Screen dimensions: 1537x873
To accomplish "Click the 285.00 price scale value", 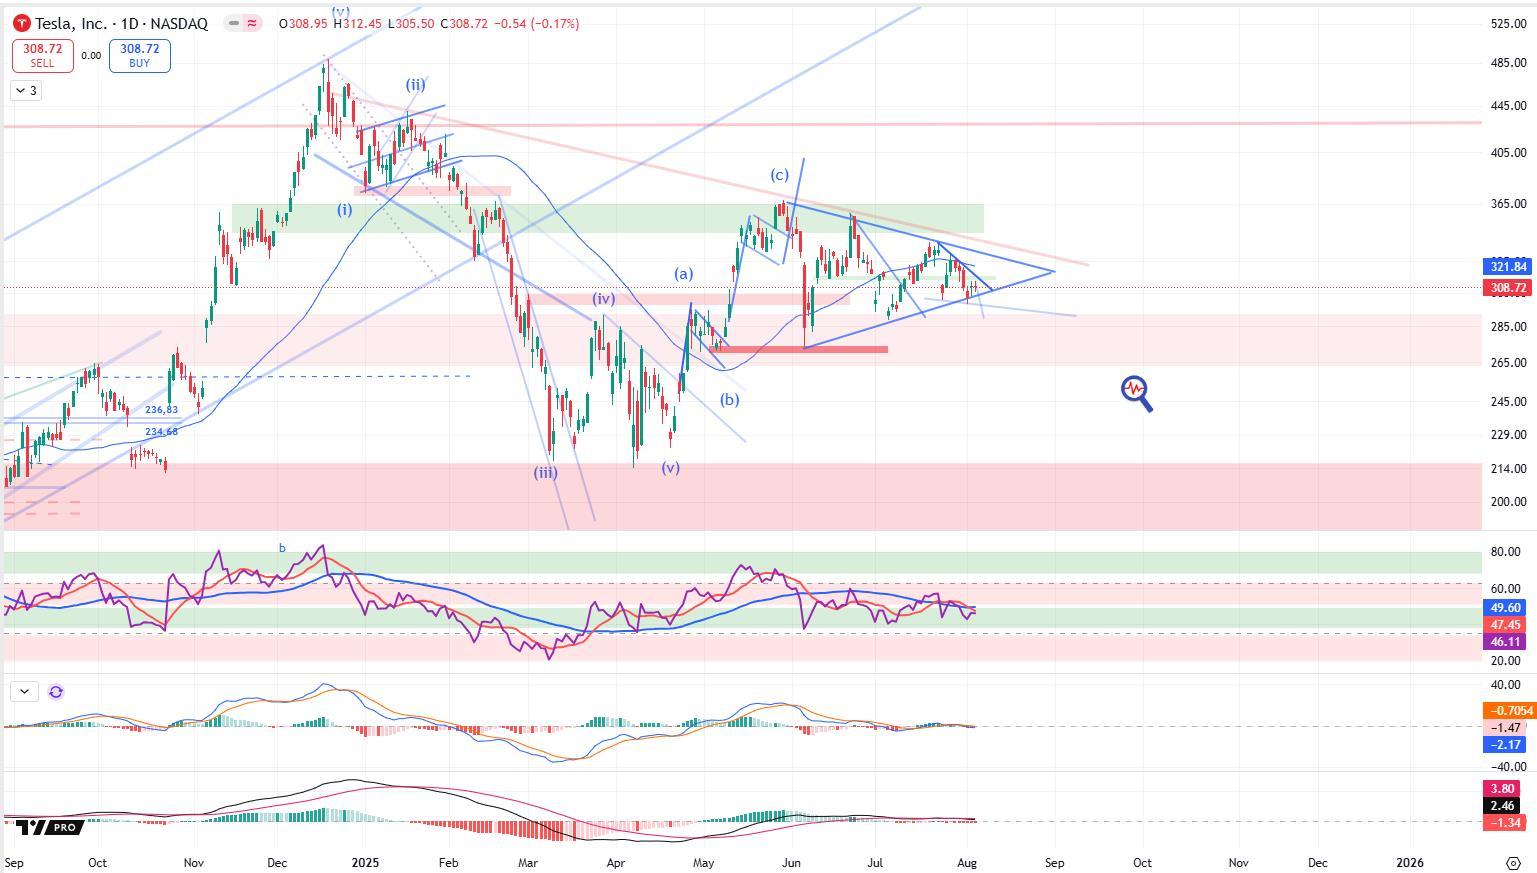I will [1508, 327].
